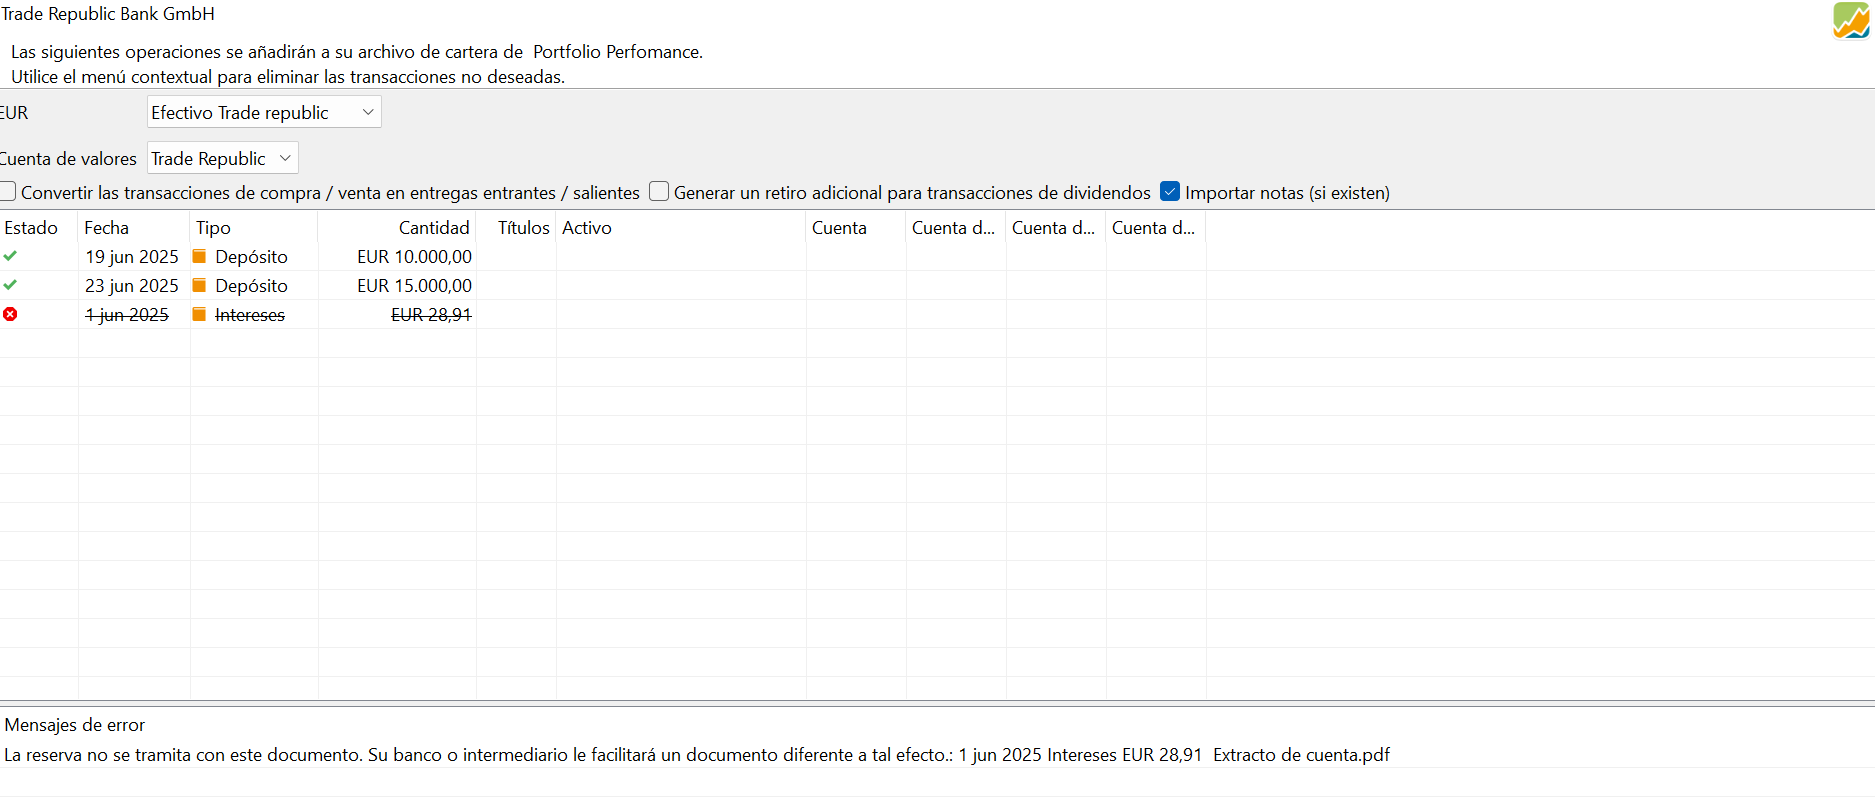
Task: Tick 'Generar un retiro adicional' for dividends
Action: pyautogui.click(x=659, y=191)
